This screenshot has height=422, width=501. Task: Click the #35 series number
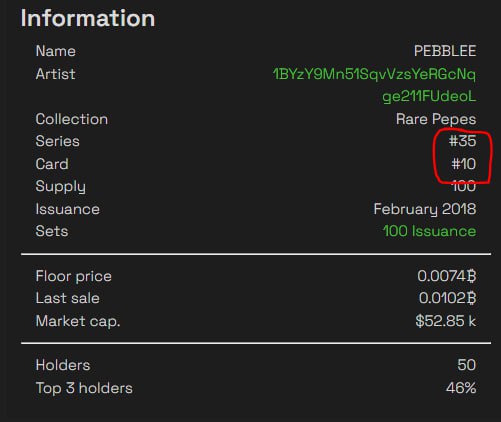(462, 141)
